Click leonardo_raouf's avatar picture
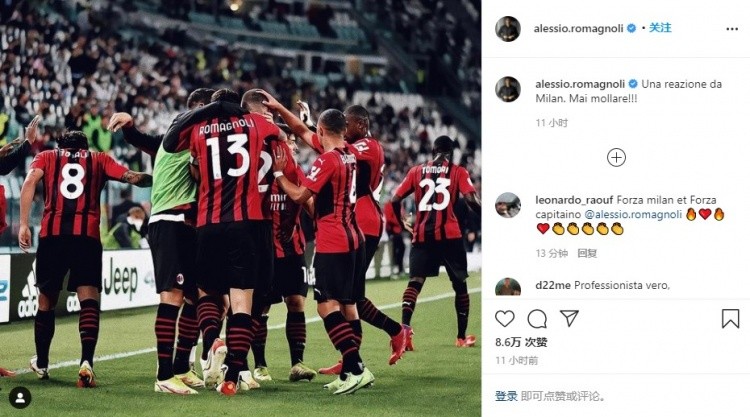 click(x=507, y=206)
